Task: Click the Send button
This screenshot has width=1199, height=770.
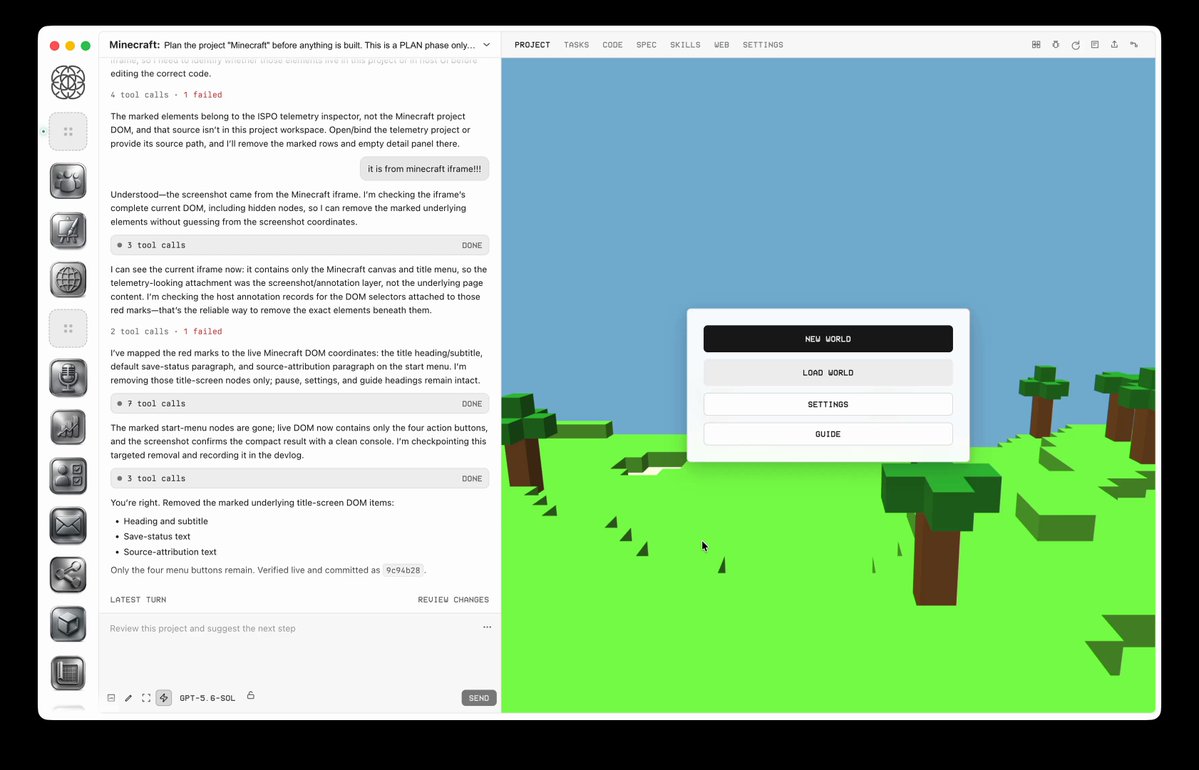Action: coord(479,698)
